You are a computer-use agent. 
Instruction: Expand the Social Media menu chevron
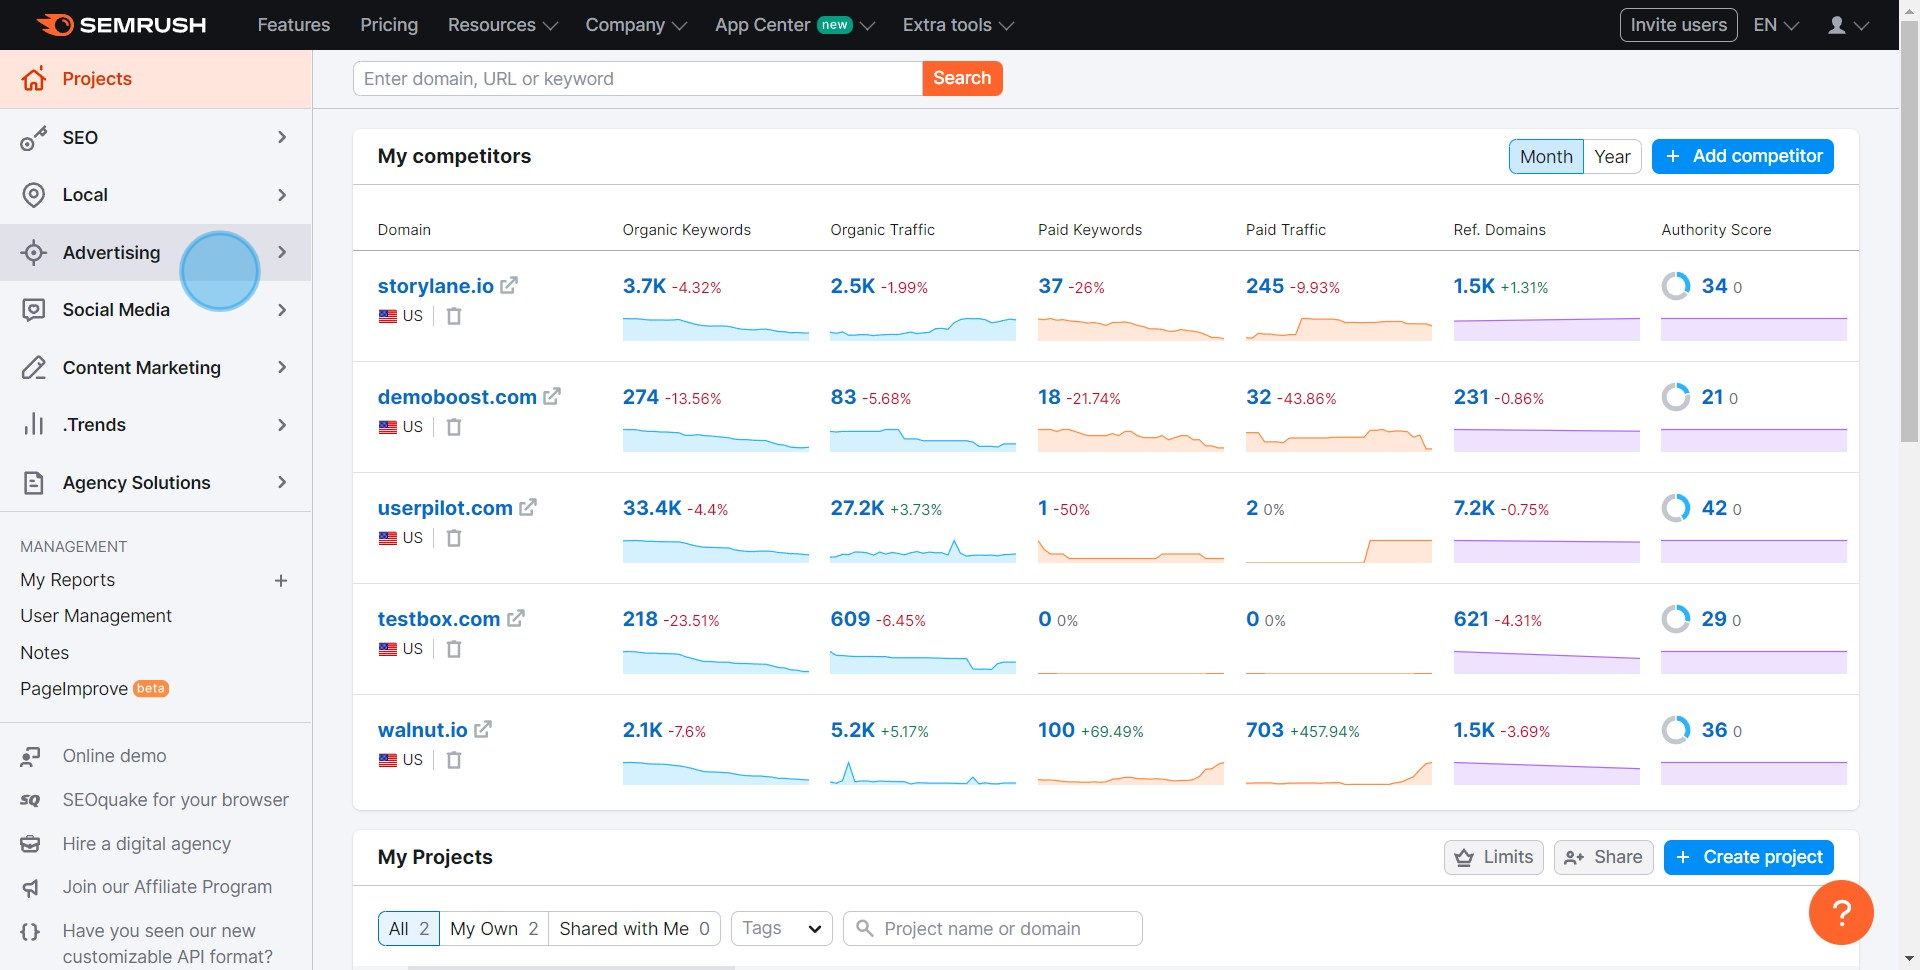pos(282,310)
